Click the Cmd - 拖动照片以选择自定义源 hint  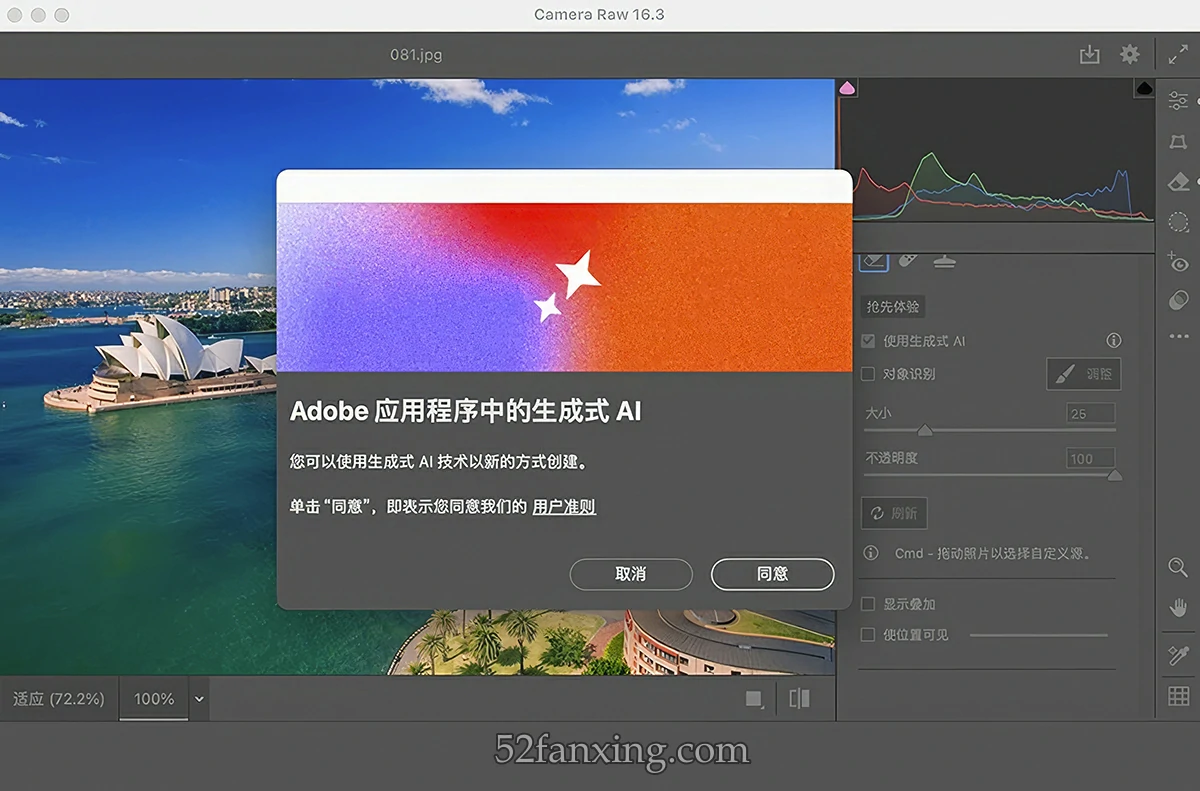pyautogui.click(x=992, y=553)
